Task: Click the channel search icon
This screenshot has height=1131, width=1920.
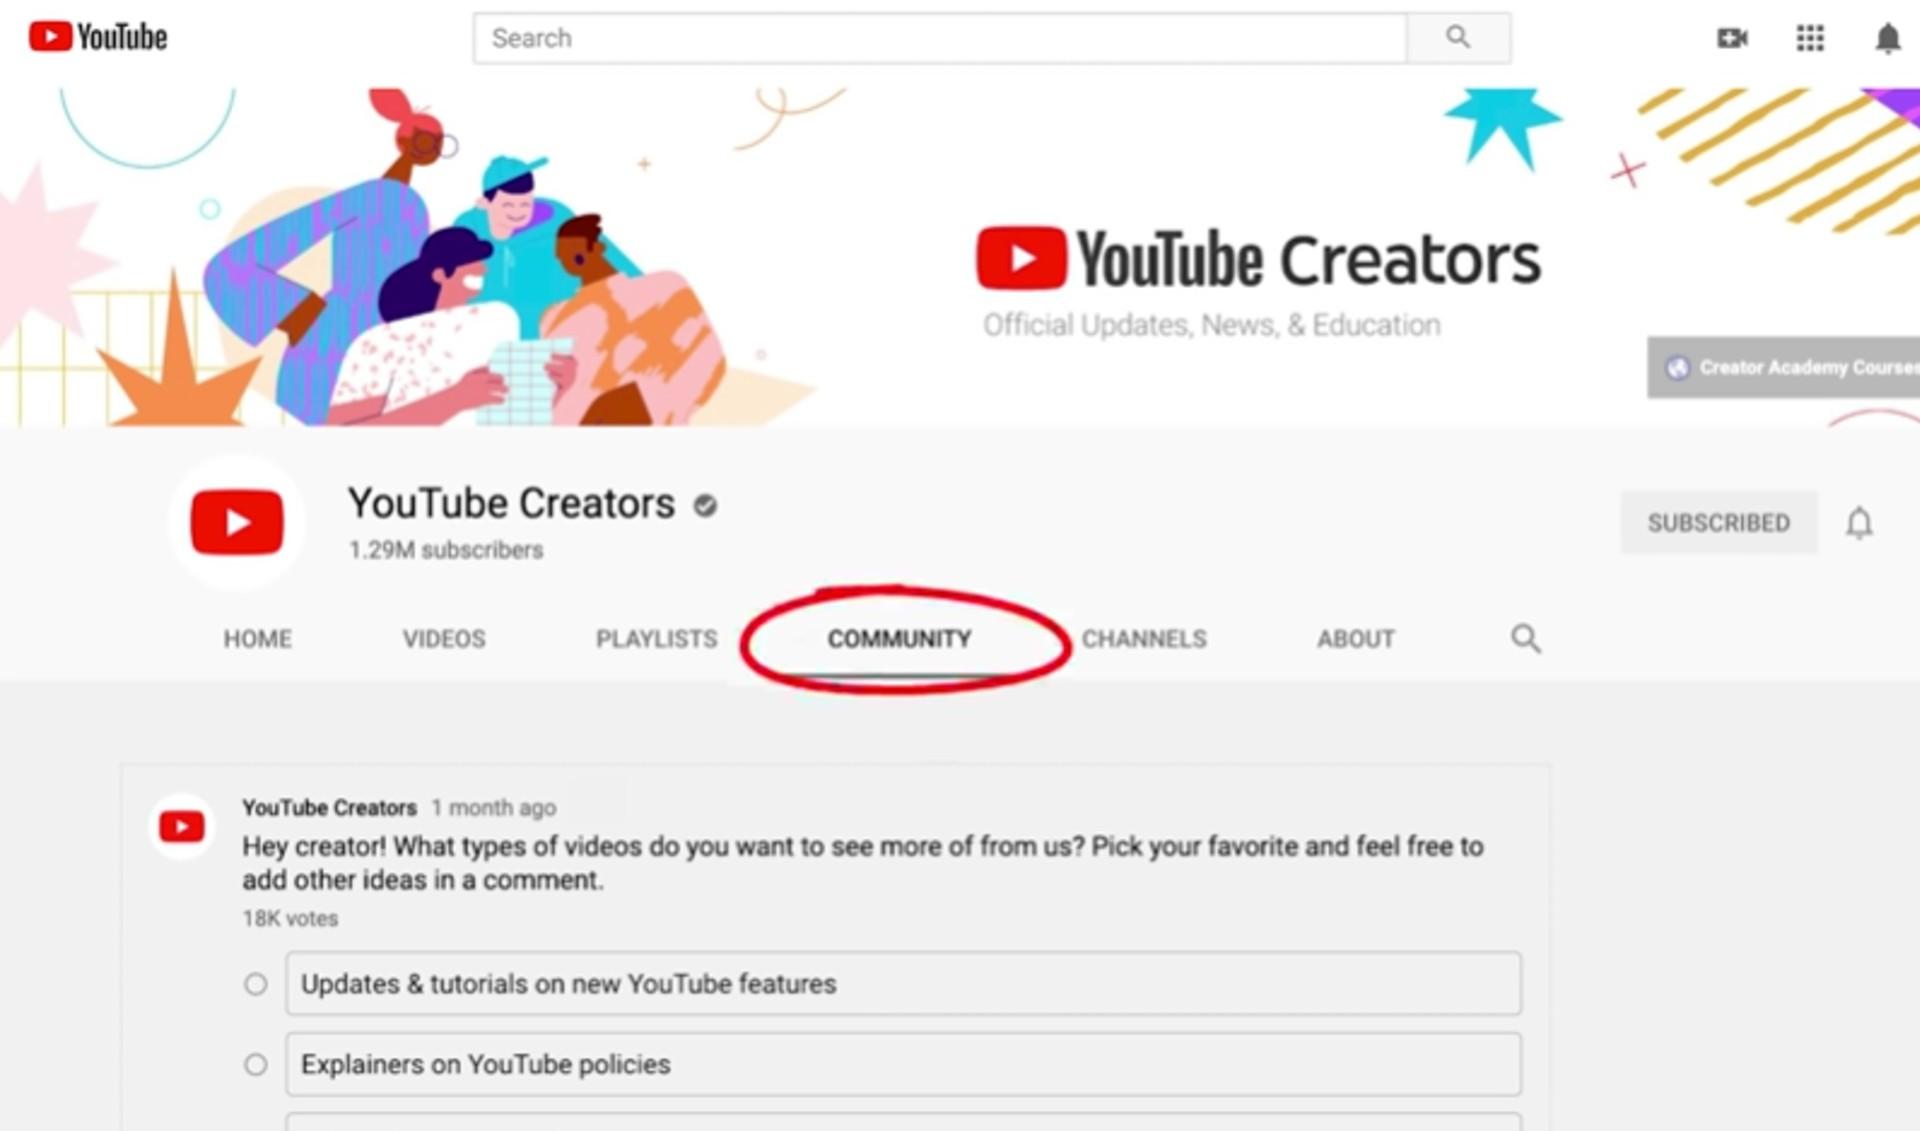Action: point(1524,638)
